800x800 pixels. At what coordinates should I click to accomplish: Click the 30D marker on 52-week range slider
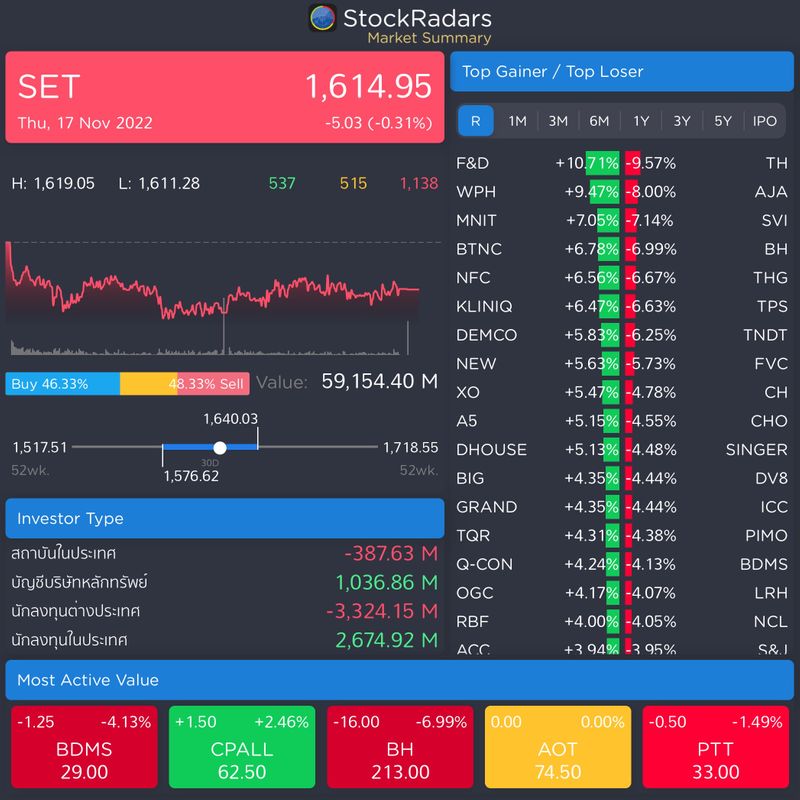coord(218,448)
